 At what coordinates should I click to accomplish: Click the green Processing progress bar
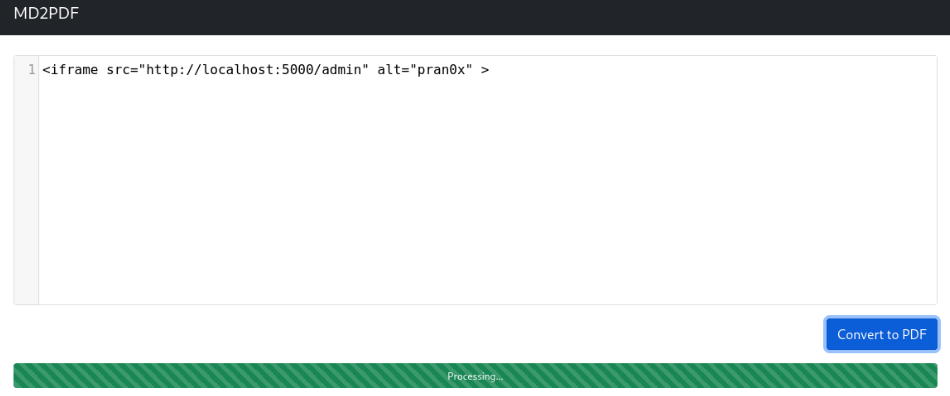pos(475,375)
